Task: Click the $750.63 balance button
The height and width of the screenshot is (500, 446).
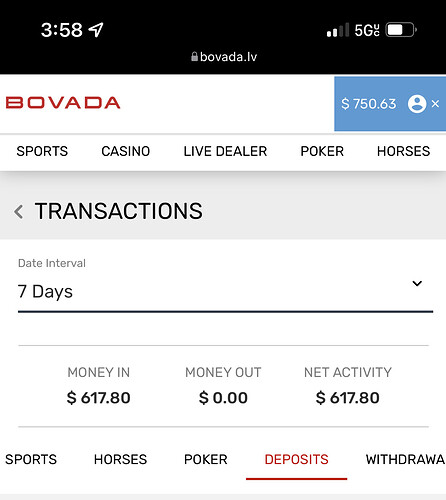Action: [369, 104]
